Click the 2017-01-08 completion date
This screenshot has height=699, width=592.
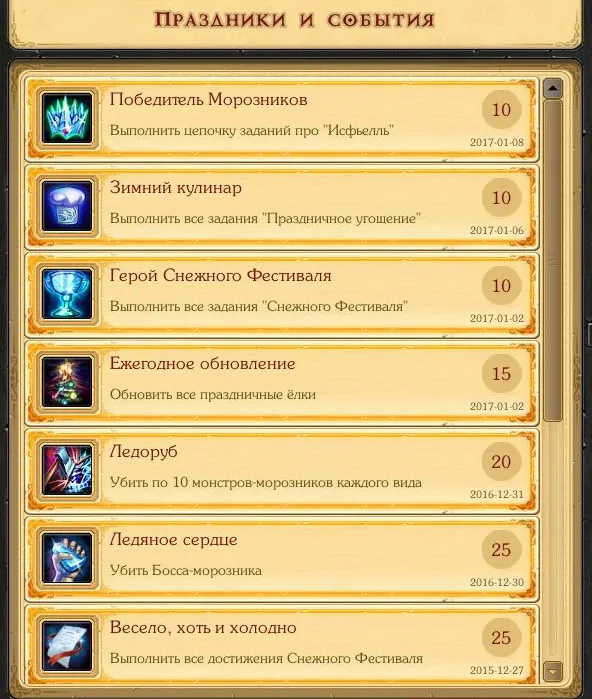[497, 142]
